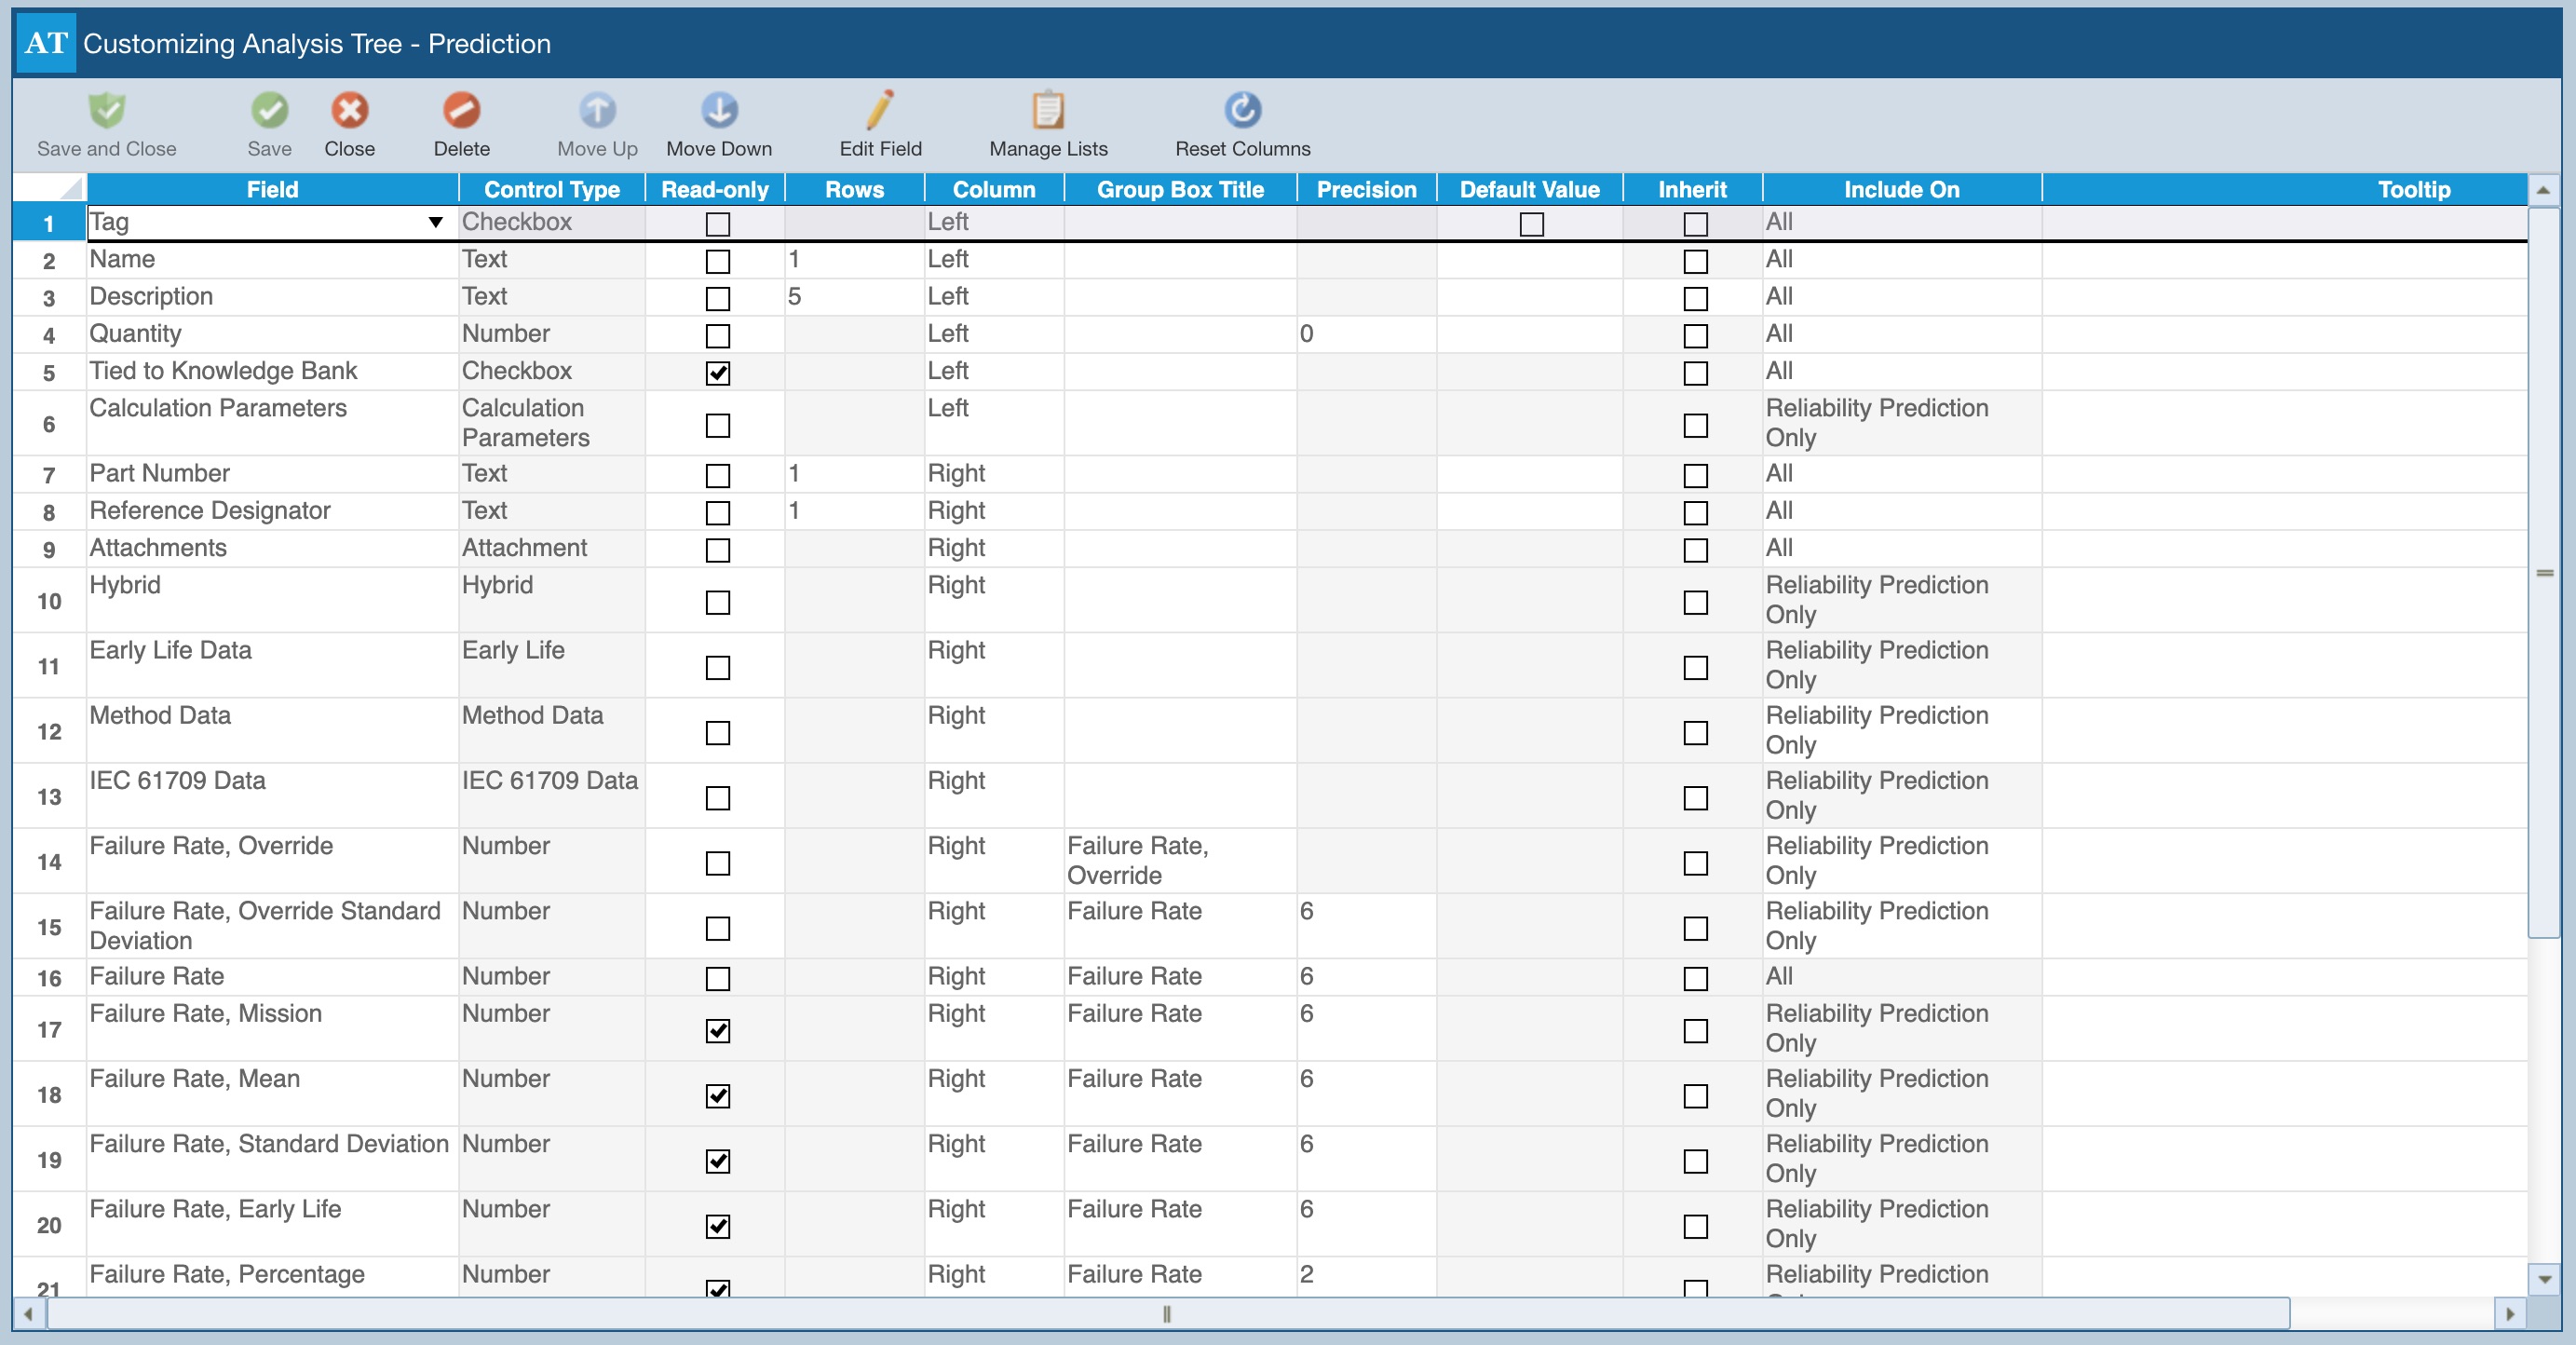Open Manage Lists via the clipboard icon
This screenshot has height=1345, width=2576.
pyautogui.click(x=1047, y=111)
